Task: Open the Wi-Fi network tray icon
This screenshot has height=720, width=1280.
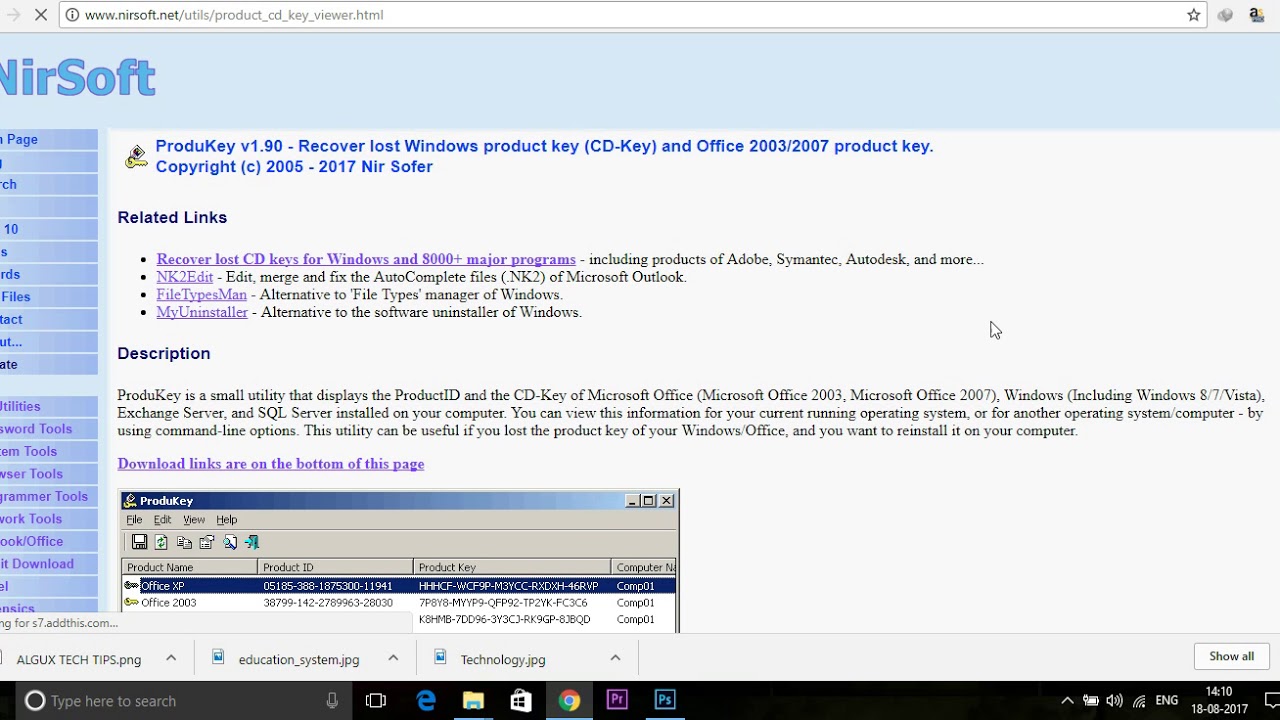Action: click(x=1138, y=701)
